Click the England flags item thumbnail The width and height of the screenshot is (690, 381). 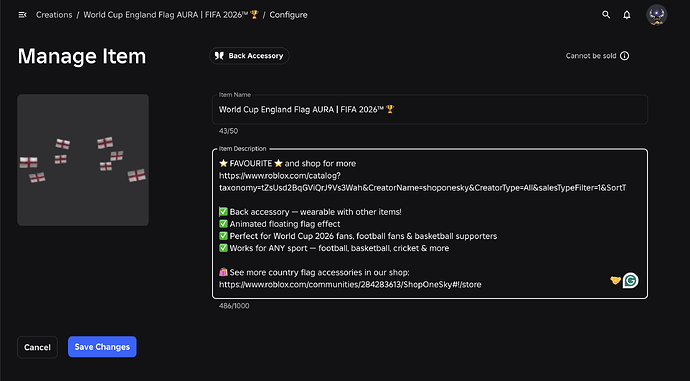(83, 160)
